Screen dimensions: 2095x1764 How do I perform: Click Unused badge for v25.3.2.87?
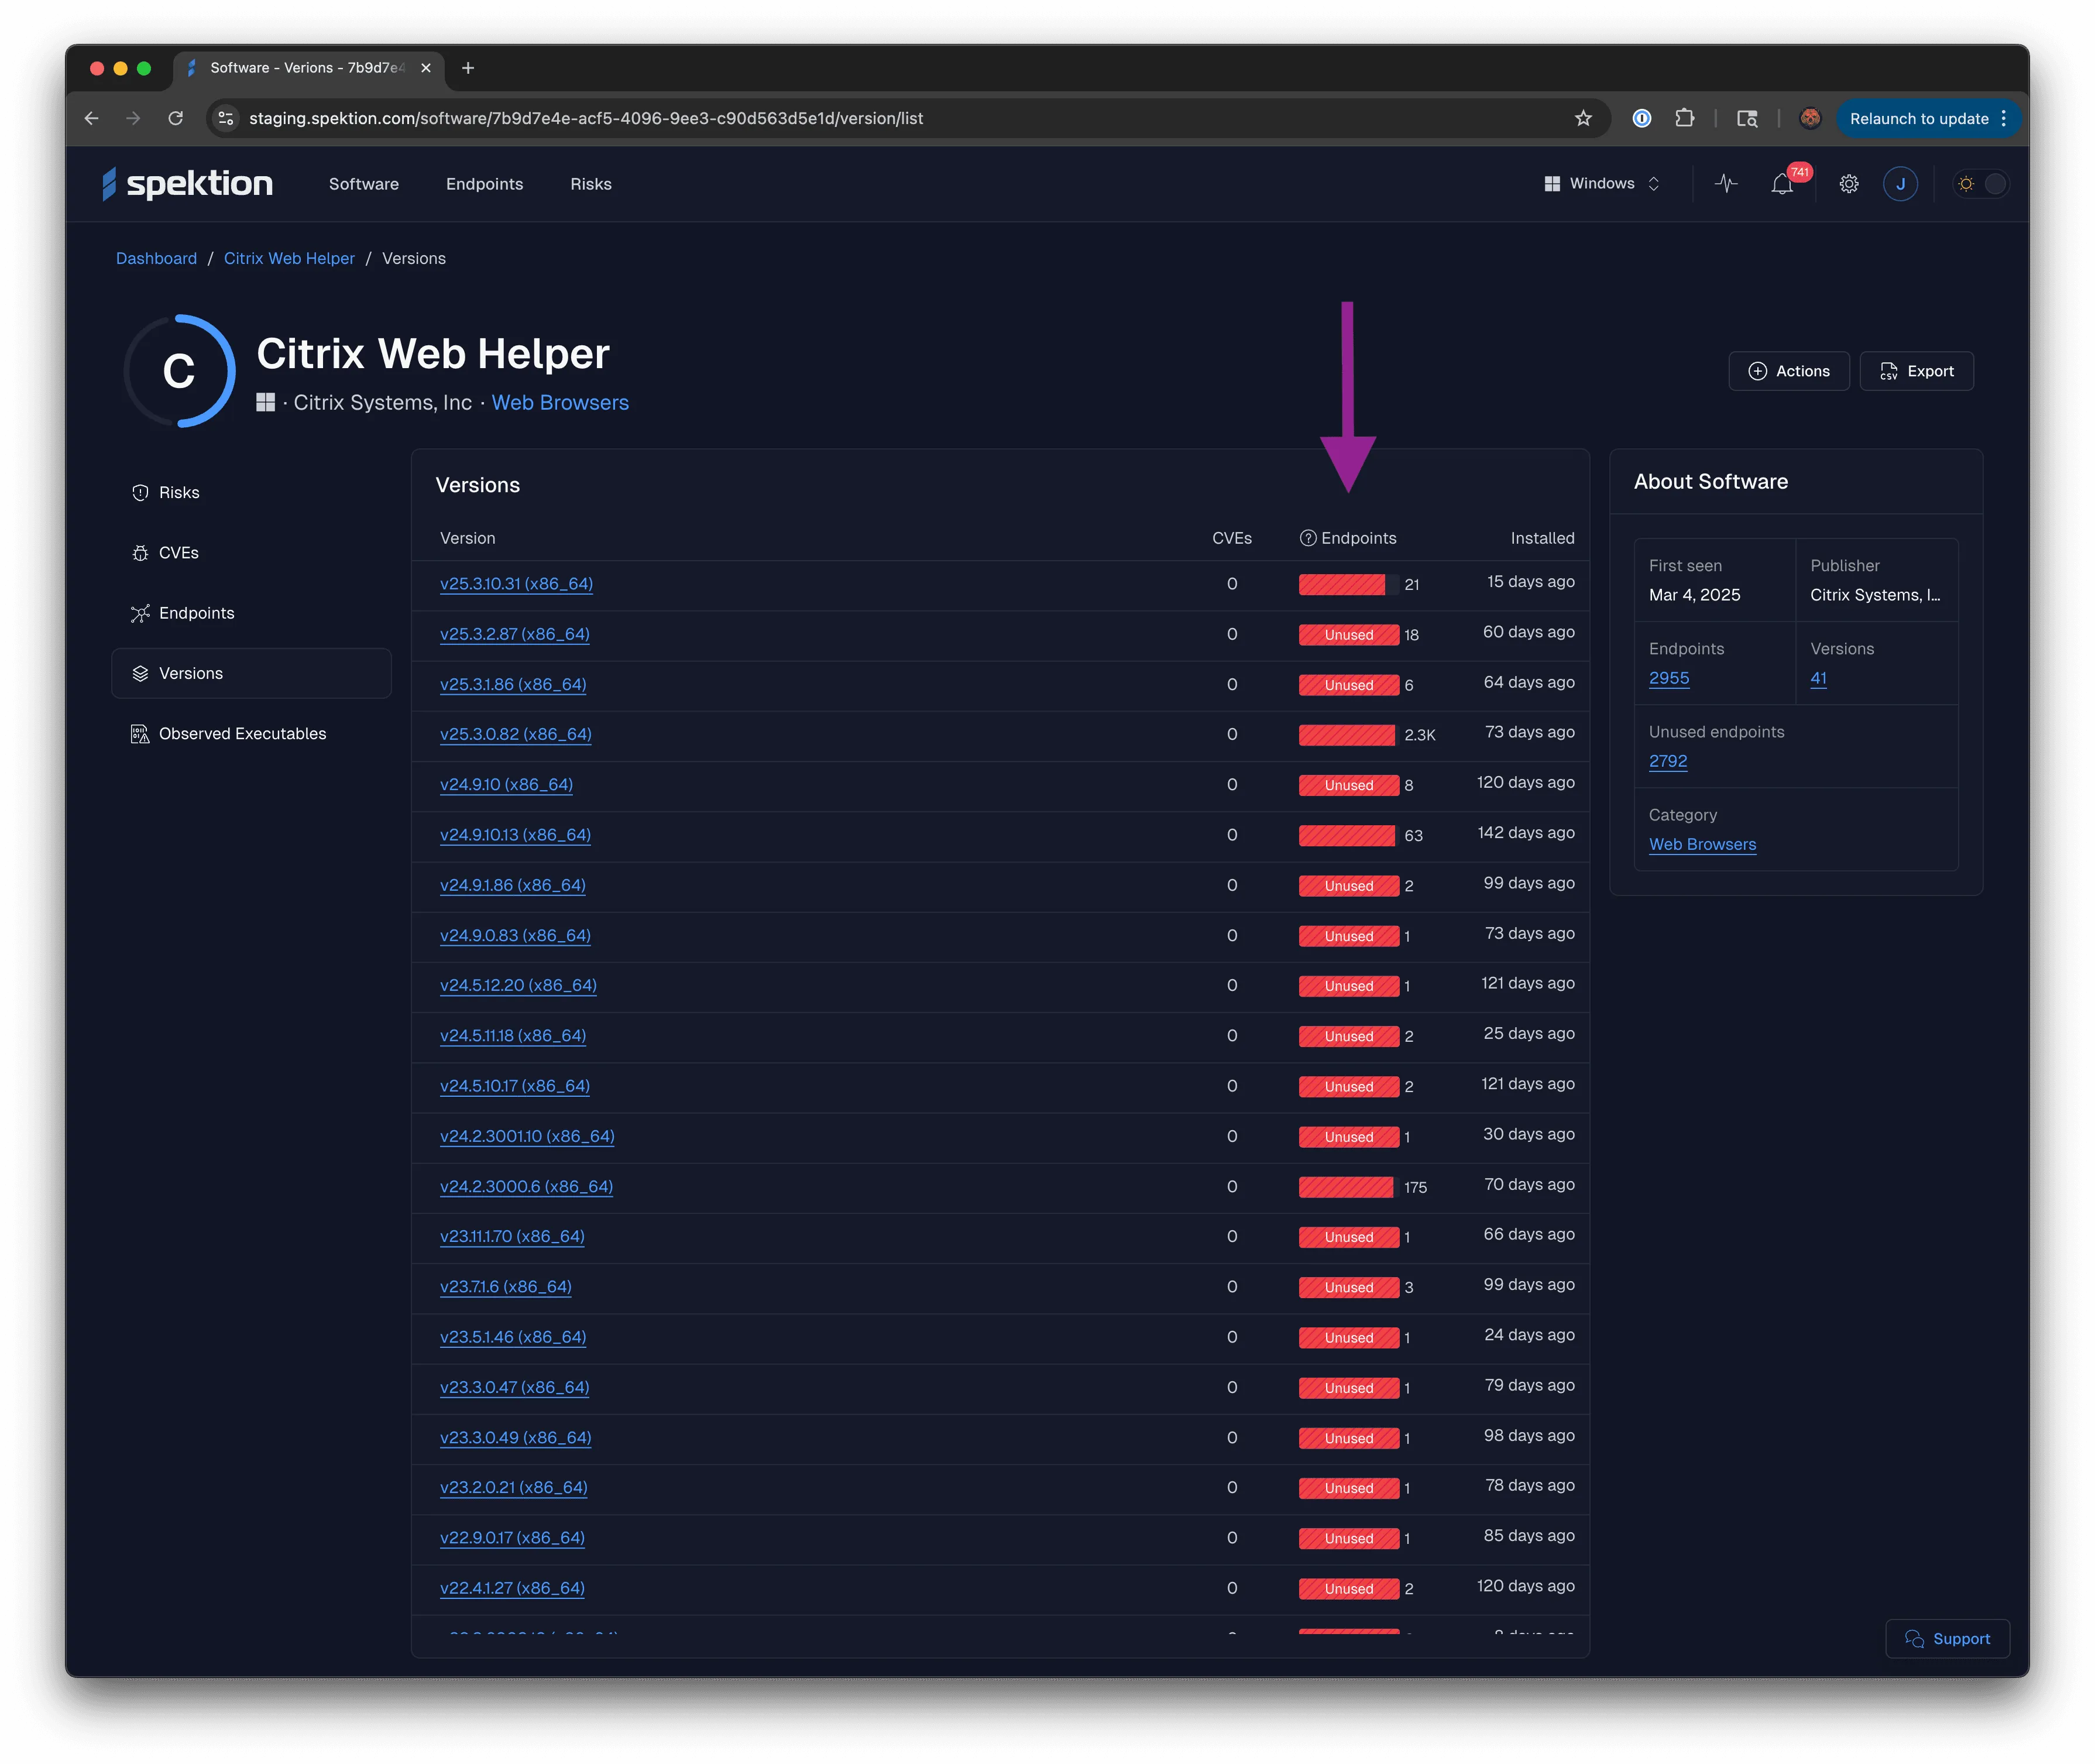click(x=1349, y=635)
